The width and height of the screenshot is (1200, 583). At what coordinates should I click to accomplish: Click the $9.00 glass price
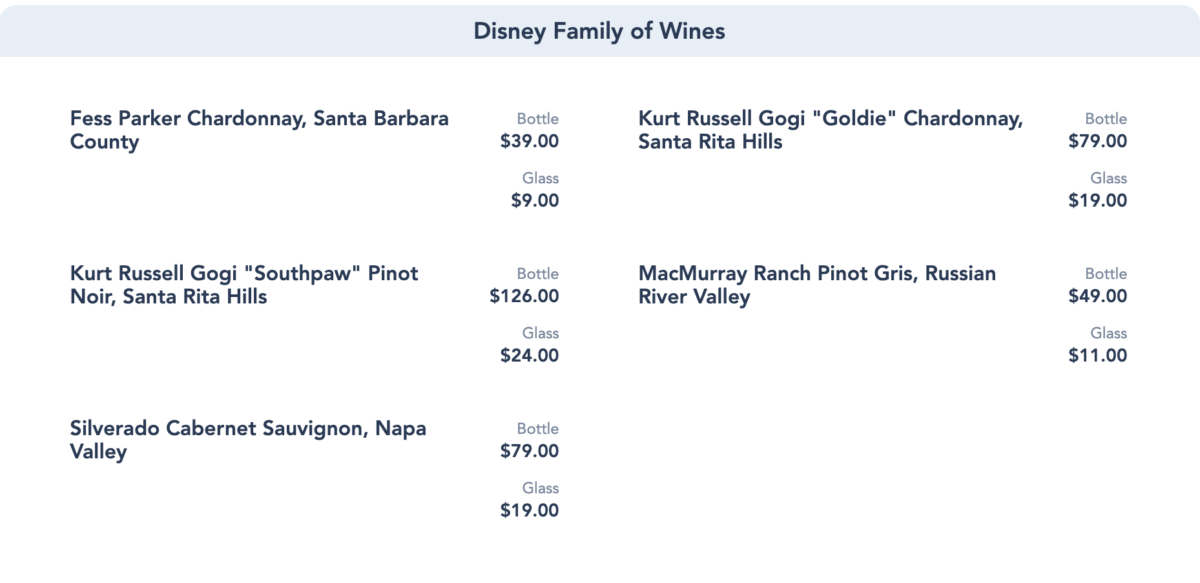(x=535, y=200)
